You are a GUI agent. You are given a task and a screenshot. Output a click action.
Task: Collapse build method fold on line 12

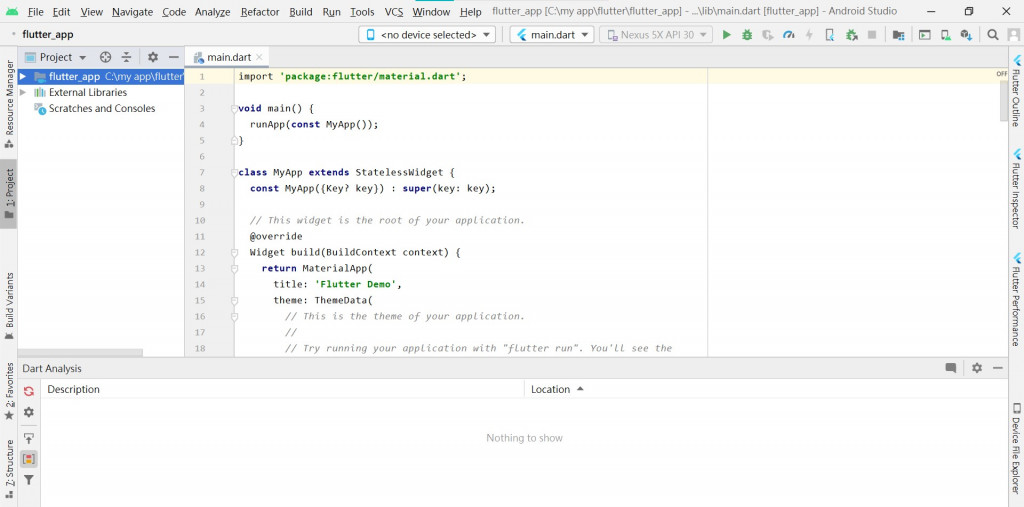point(234,252)
